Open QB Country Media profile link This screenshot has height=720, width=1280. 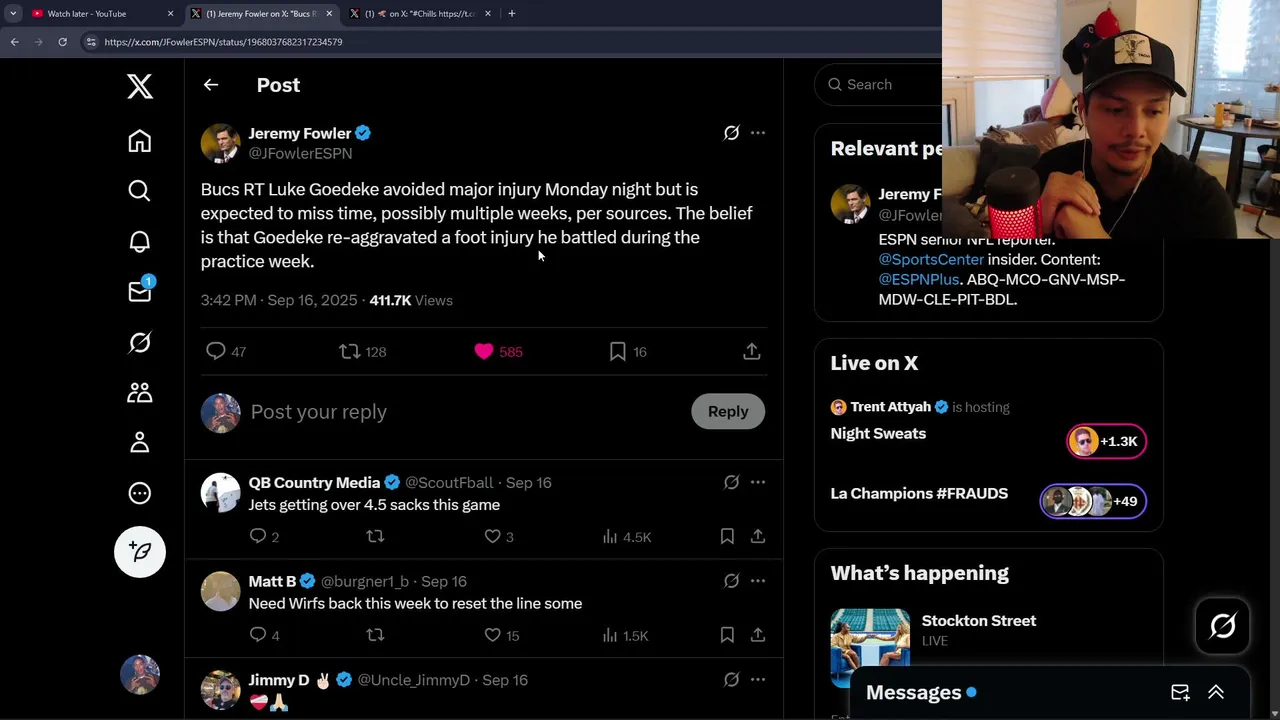(x=314, y=483)
